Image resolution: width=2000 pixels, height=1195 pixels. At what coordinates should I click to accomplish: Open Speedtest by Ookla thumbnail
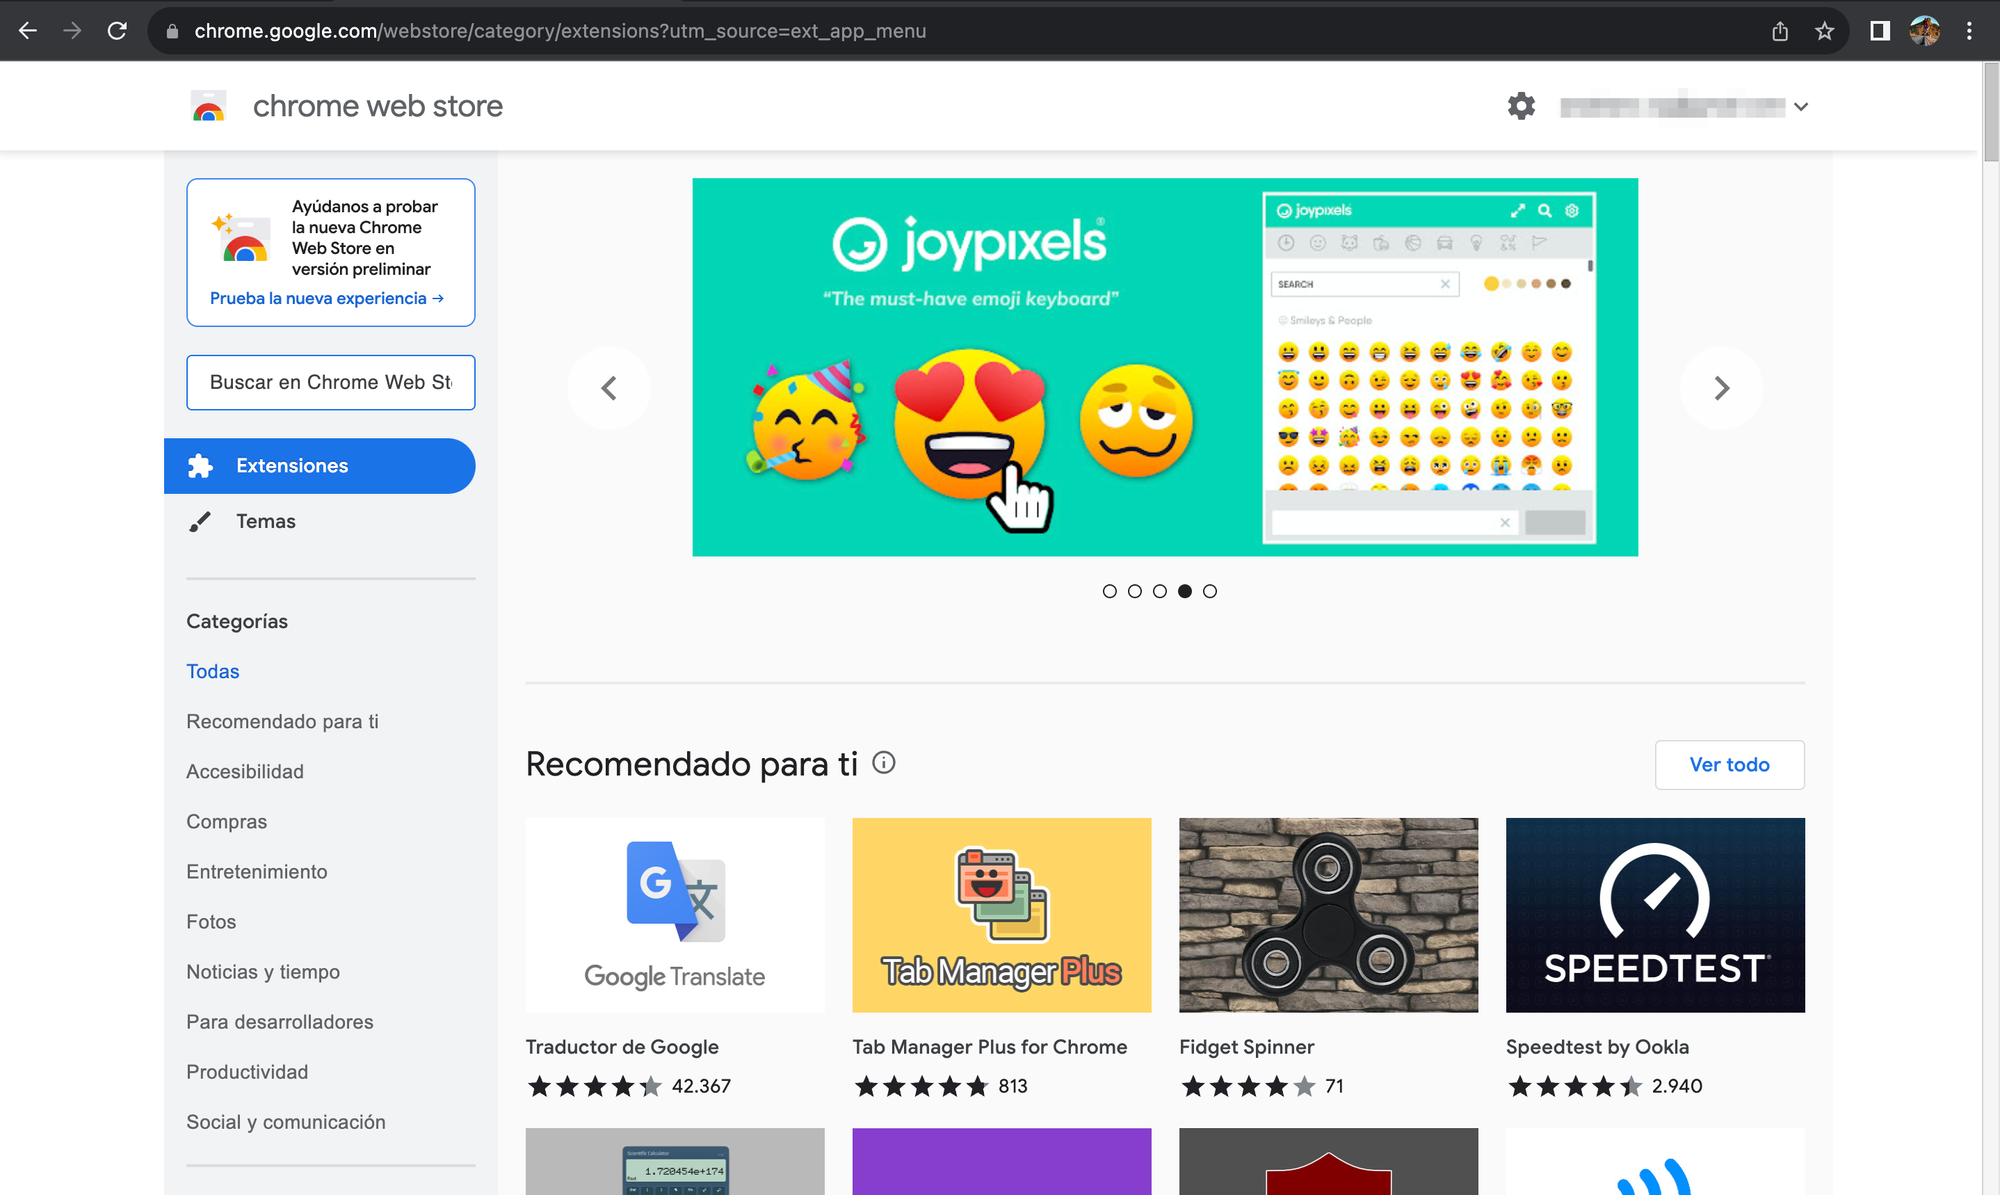pos(1655,915)
